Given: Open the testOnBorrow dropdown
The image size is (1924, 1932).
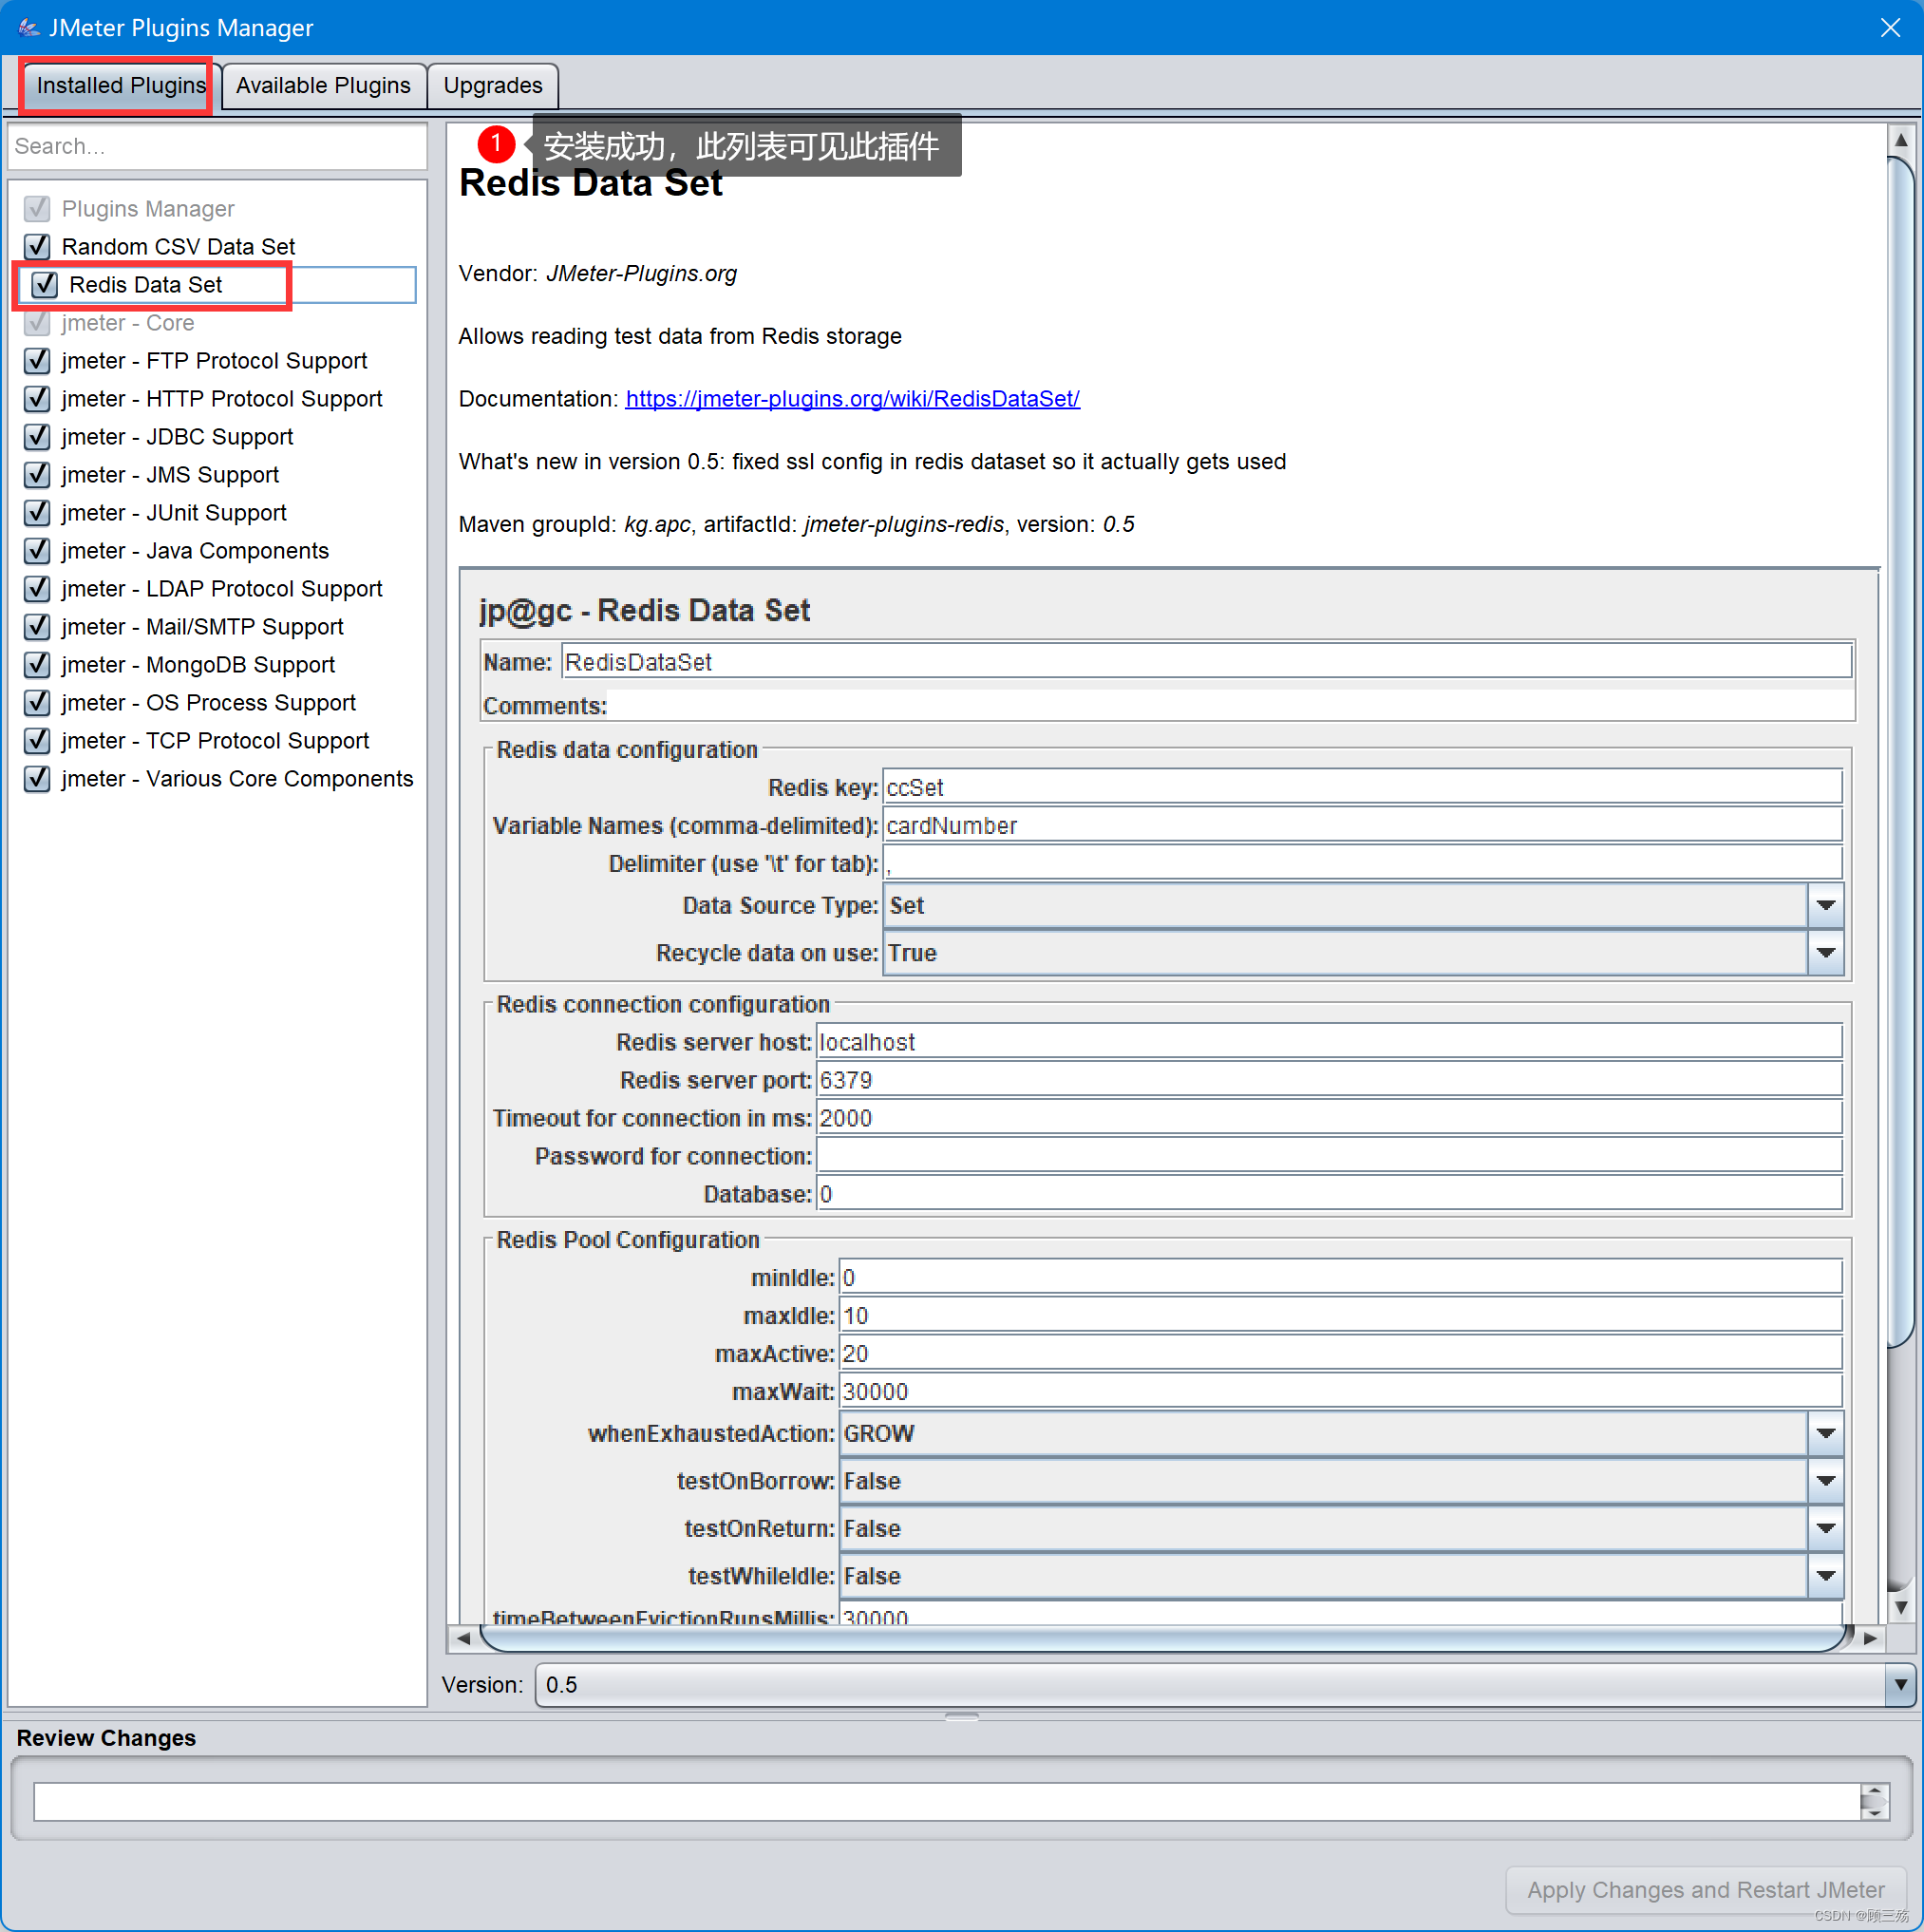Looking at the screenshot, I should coord(1826,1481).
